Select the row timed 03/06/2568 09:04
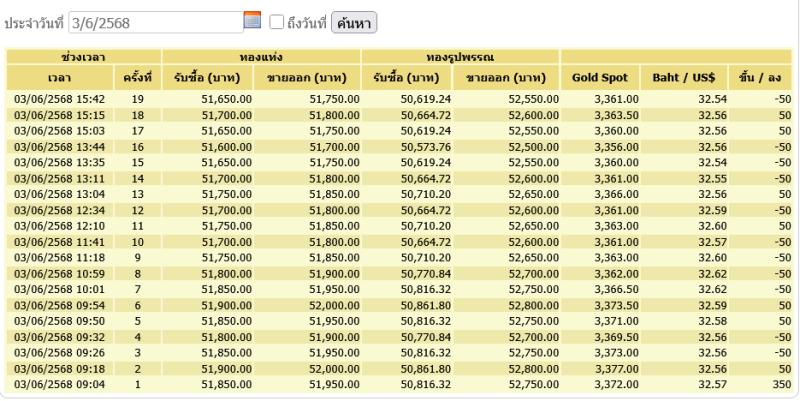 [x=399, y=385]
